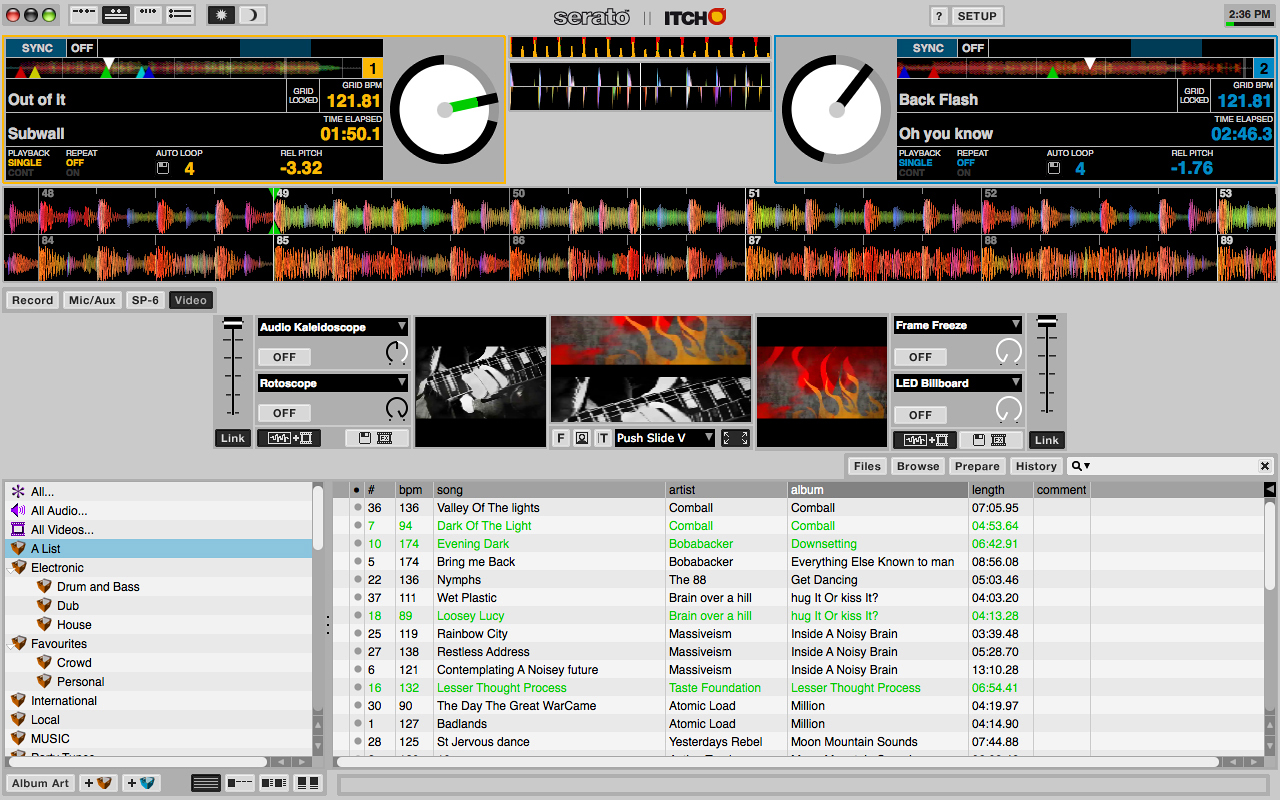Click the left deck auto loop save icon
The height and width of the screenshot is (800, 1280).
pyautogui.click(x=164, y=169)
